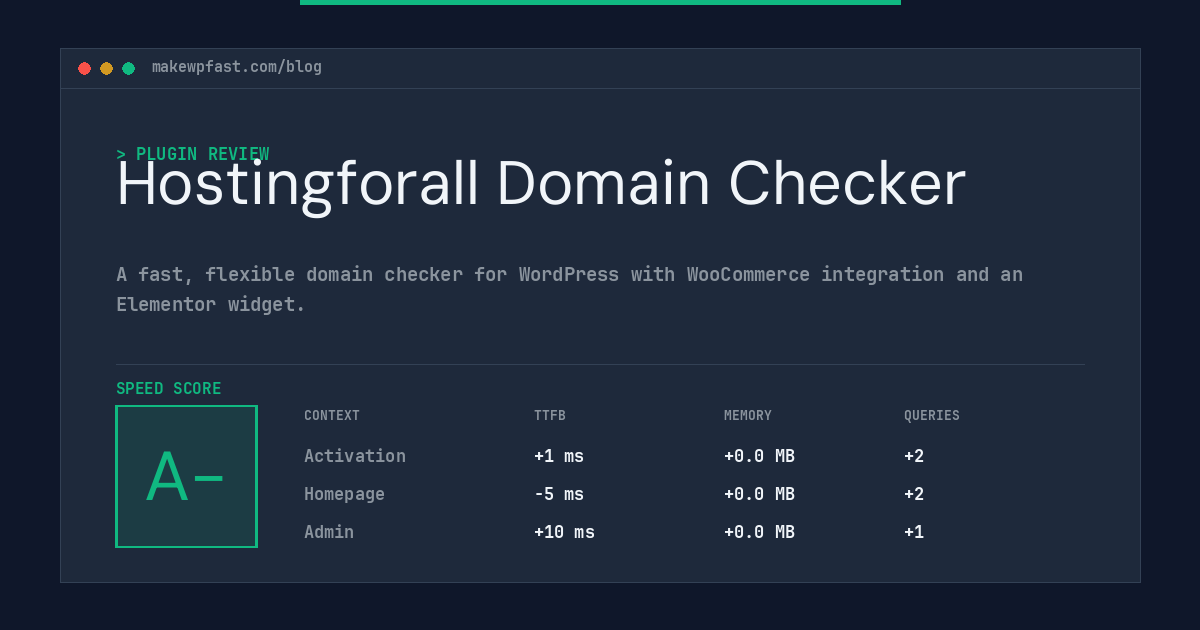Click Admin queries '+1' value
This screenshot has width=1200, height=630.
(914, 532)
